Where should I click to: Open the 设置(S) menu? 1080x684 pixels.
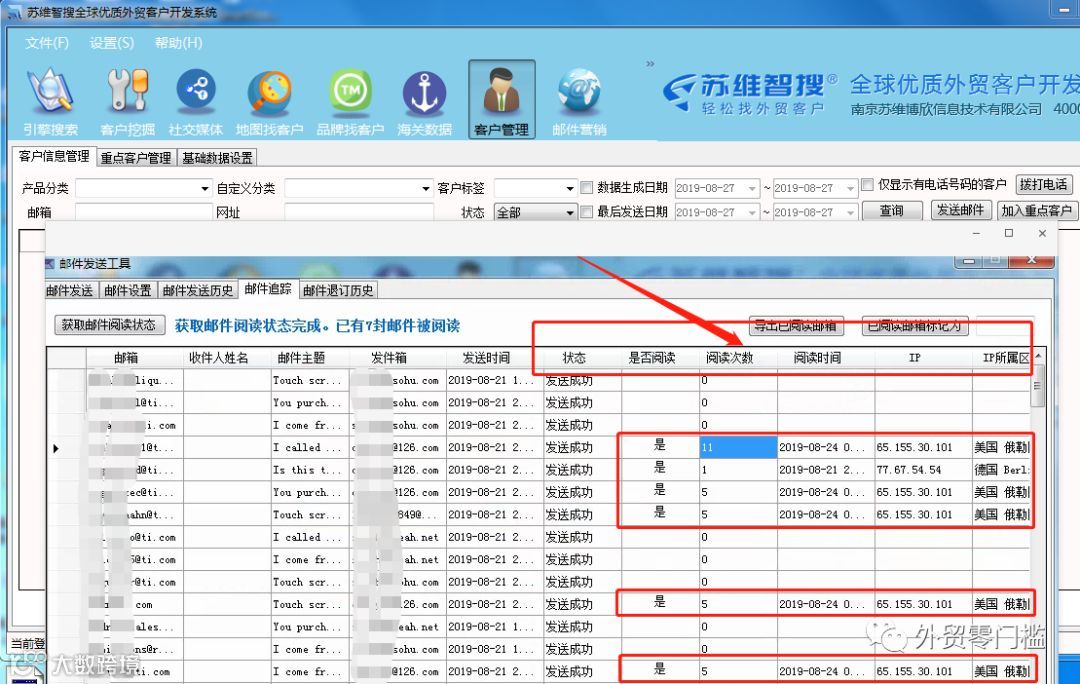pyautogui.click(x=112, y=43)
